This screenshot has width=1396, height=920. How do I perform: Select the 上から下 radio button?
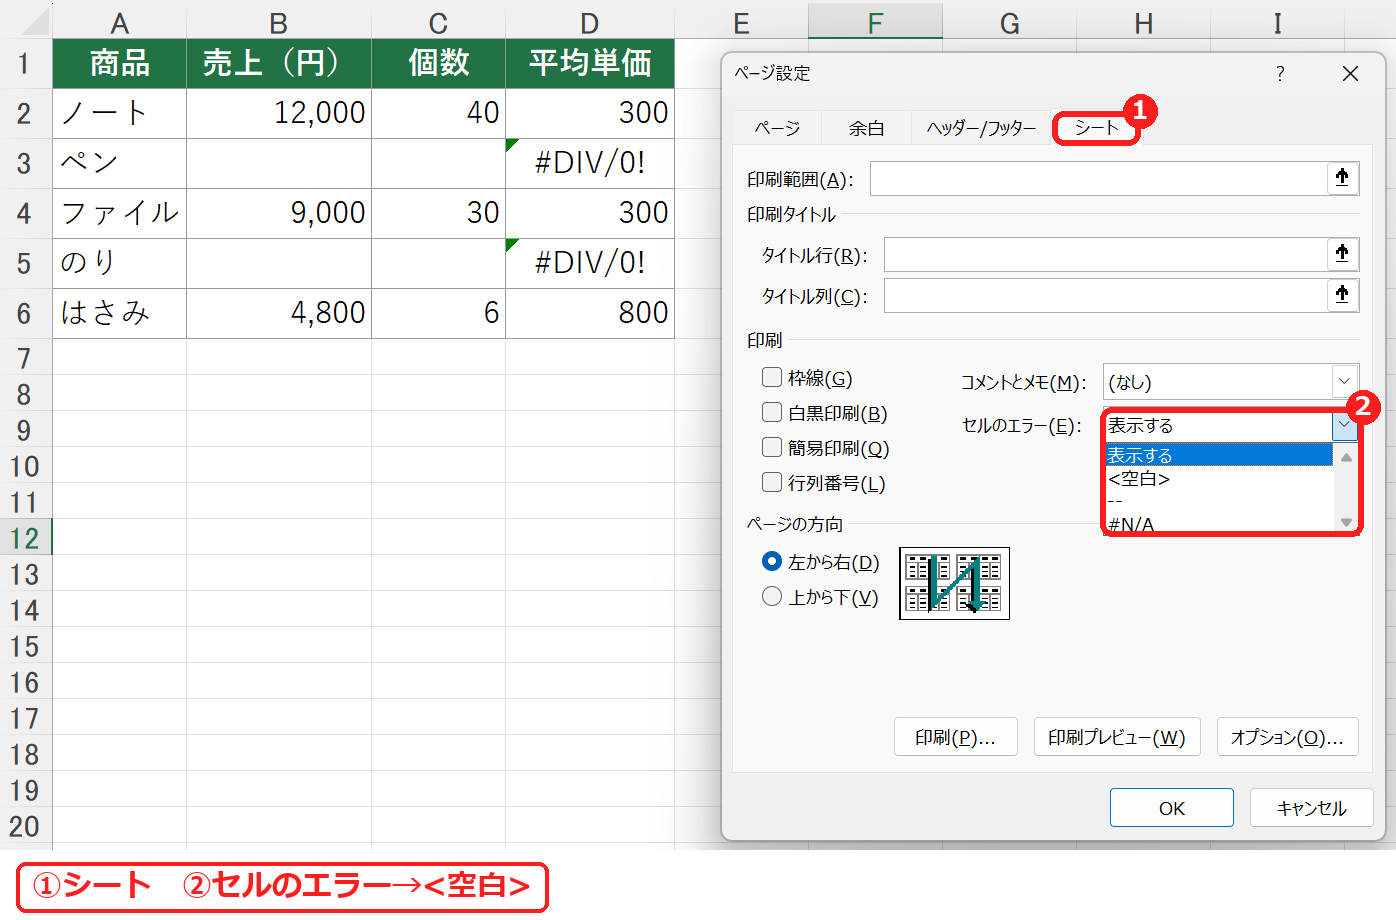(772, 596)
